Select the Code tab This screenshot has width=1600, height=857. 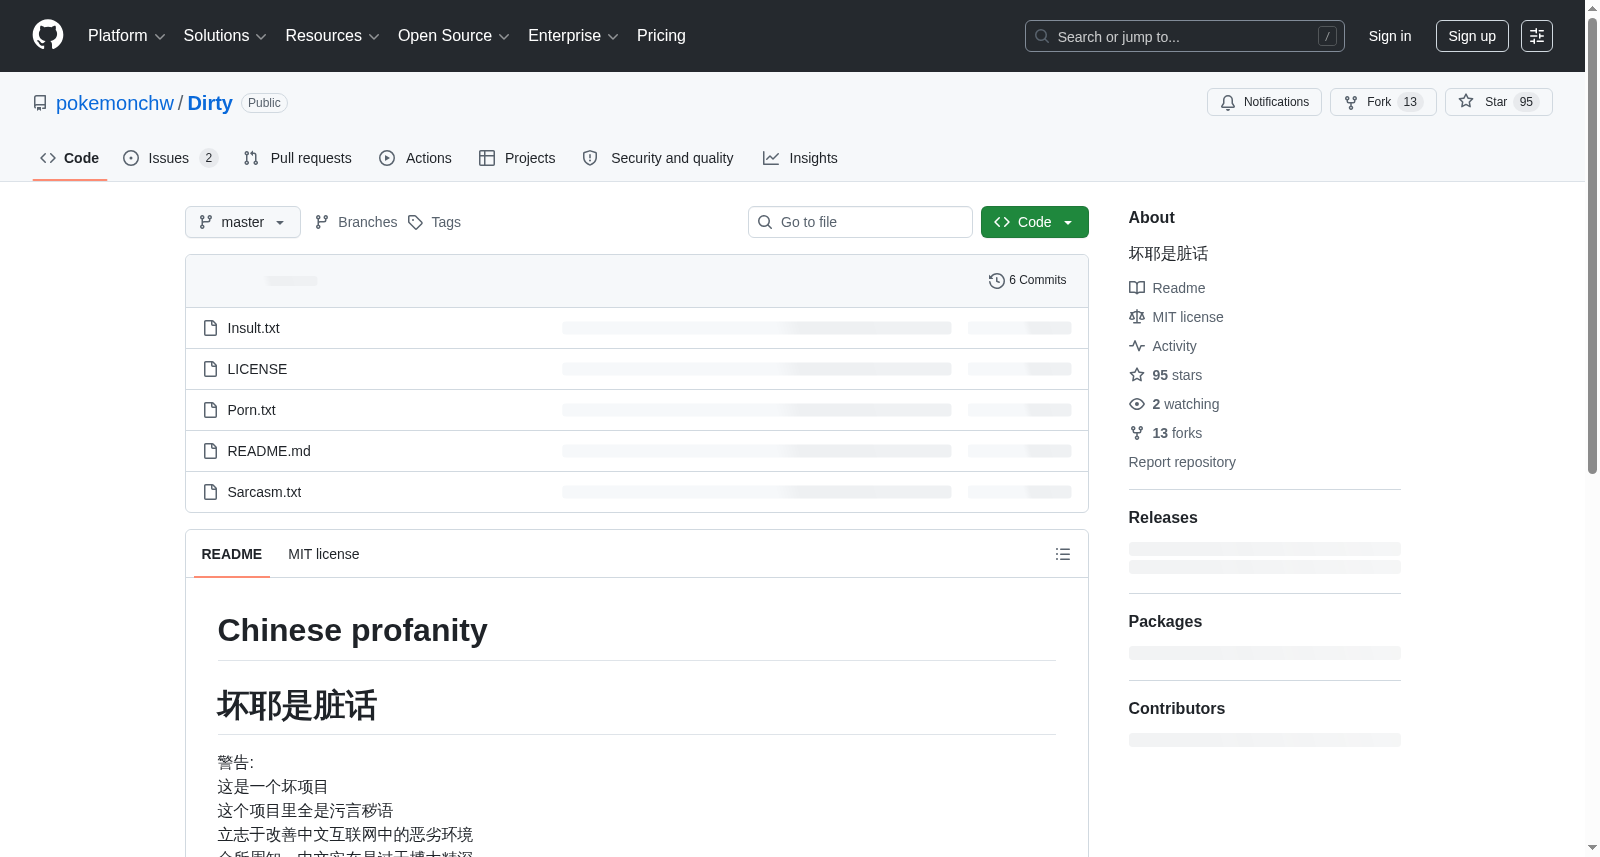[70, 158]
